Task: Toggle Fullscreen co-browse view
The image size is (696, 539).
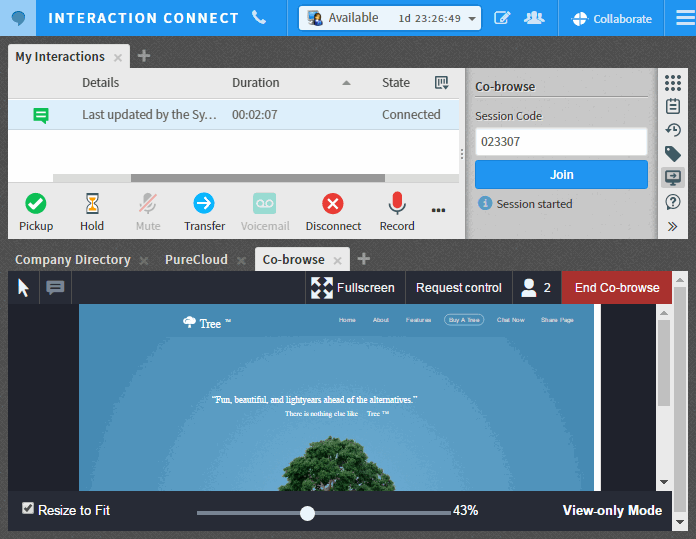Action: pos(353,288)
